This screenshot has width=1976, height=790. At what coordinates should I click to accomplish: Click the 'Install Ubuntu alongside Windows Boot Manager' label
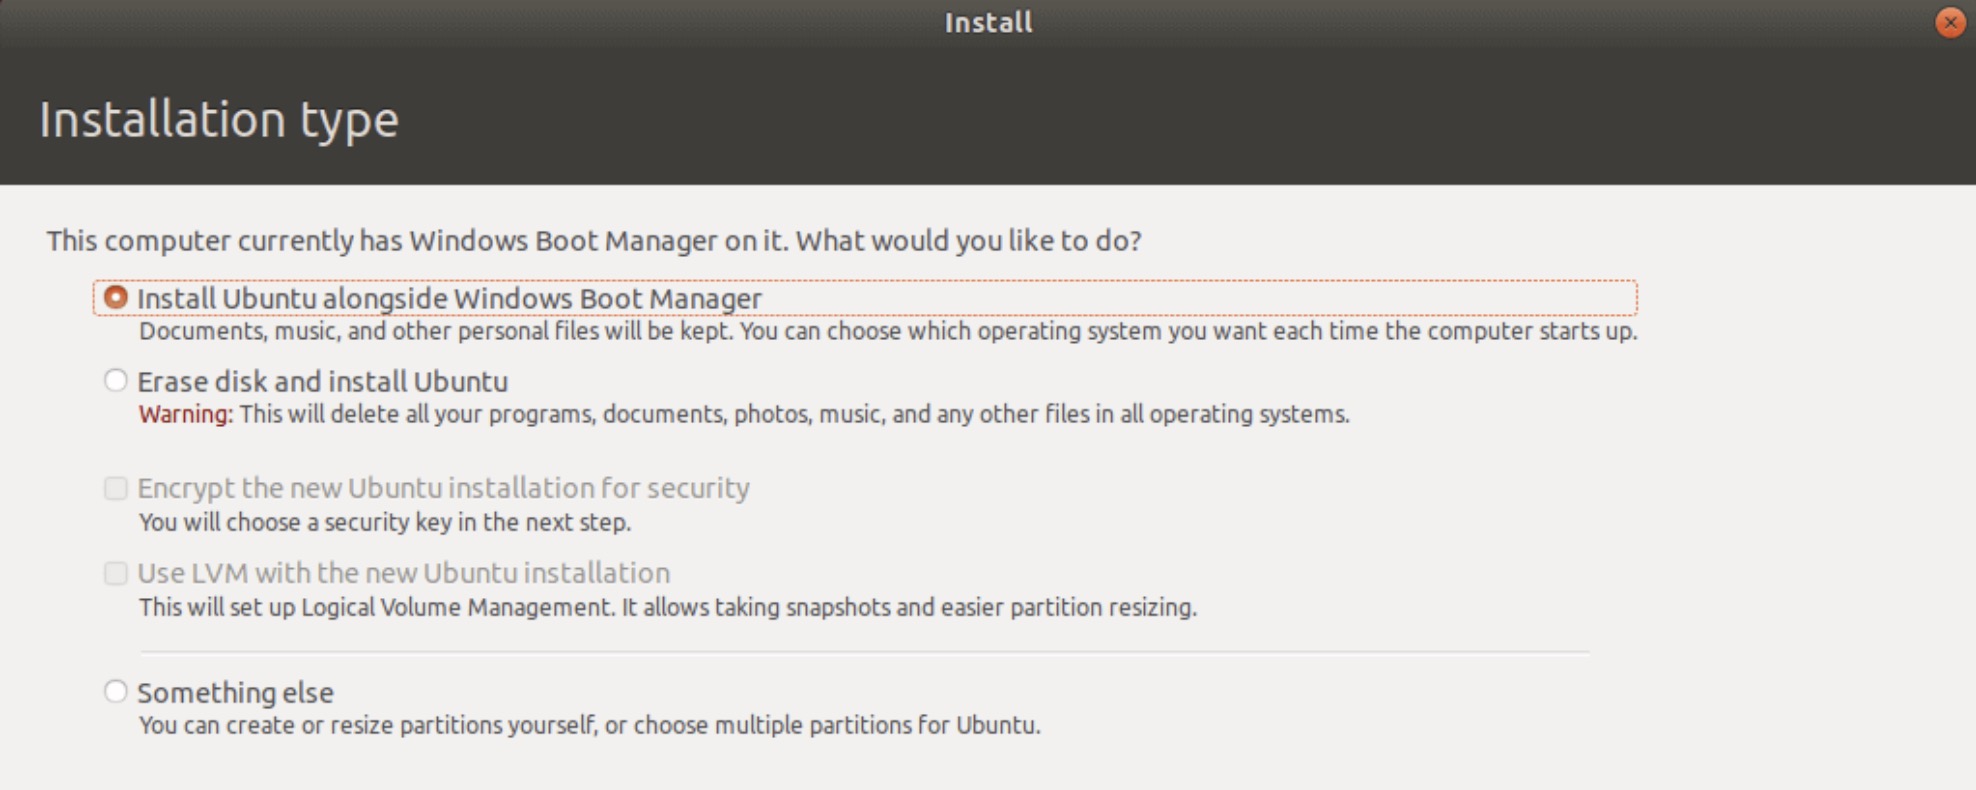[x=449, y=299]
